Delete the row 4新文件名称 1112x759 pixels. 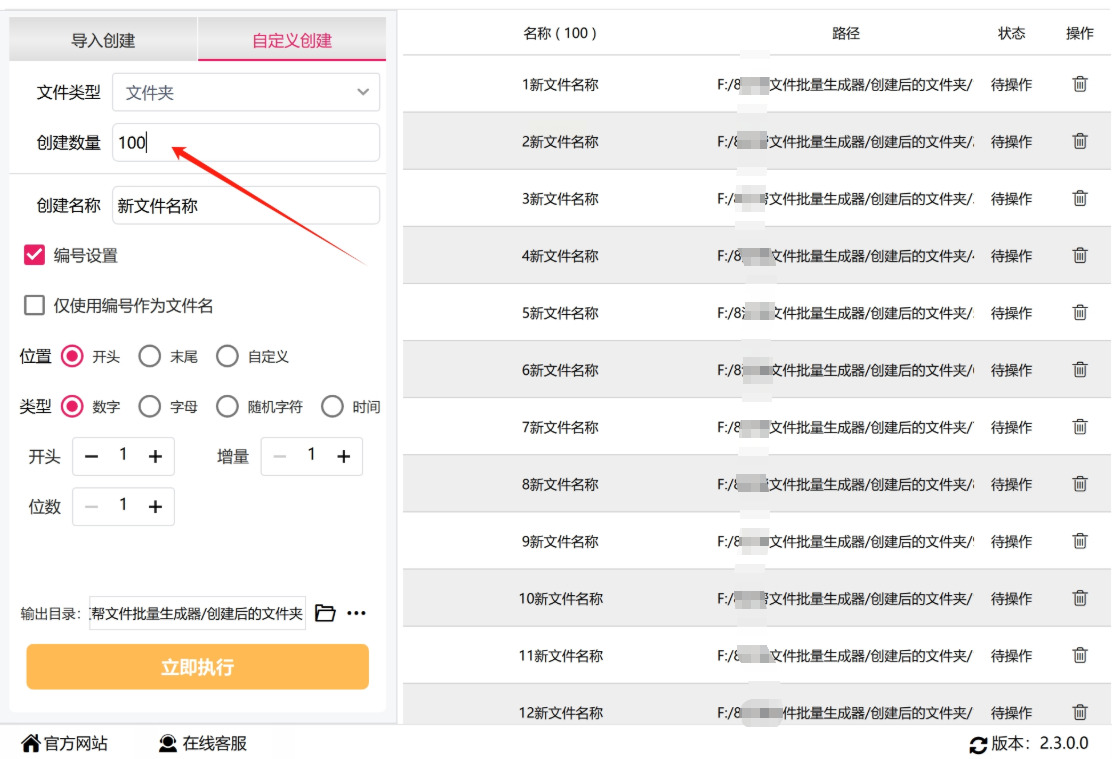click(x=1079, y=255)
